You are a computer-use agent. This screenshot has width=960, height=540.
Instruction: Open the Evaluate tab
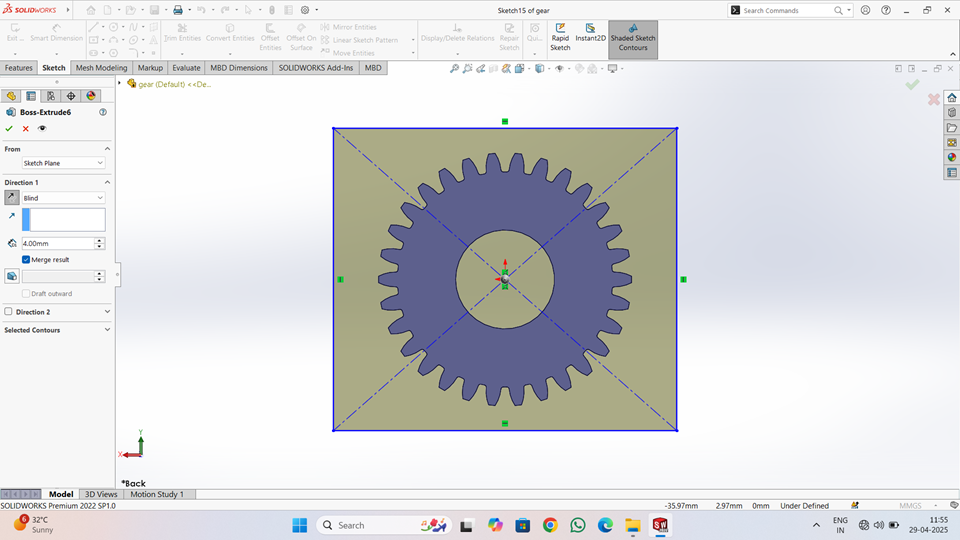186,68
